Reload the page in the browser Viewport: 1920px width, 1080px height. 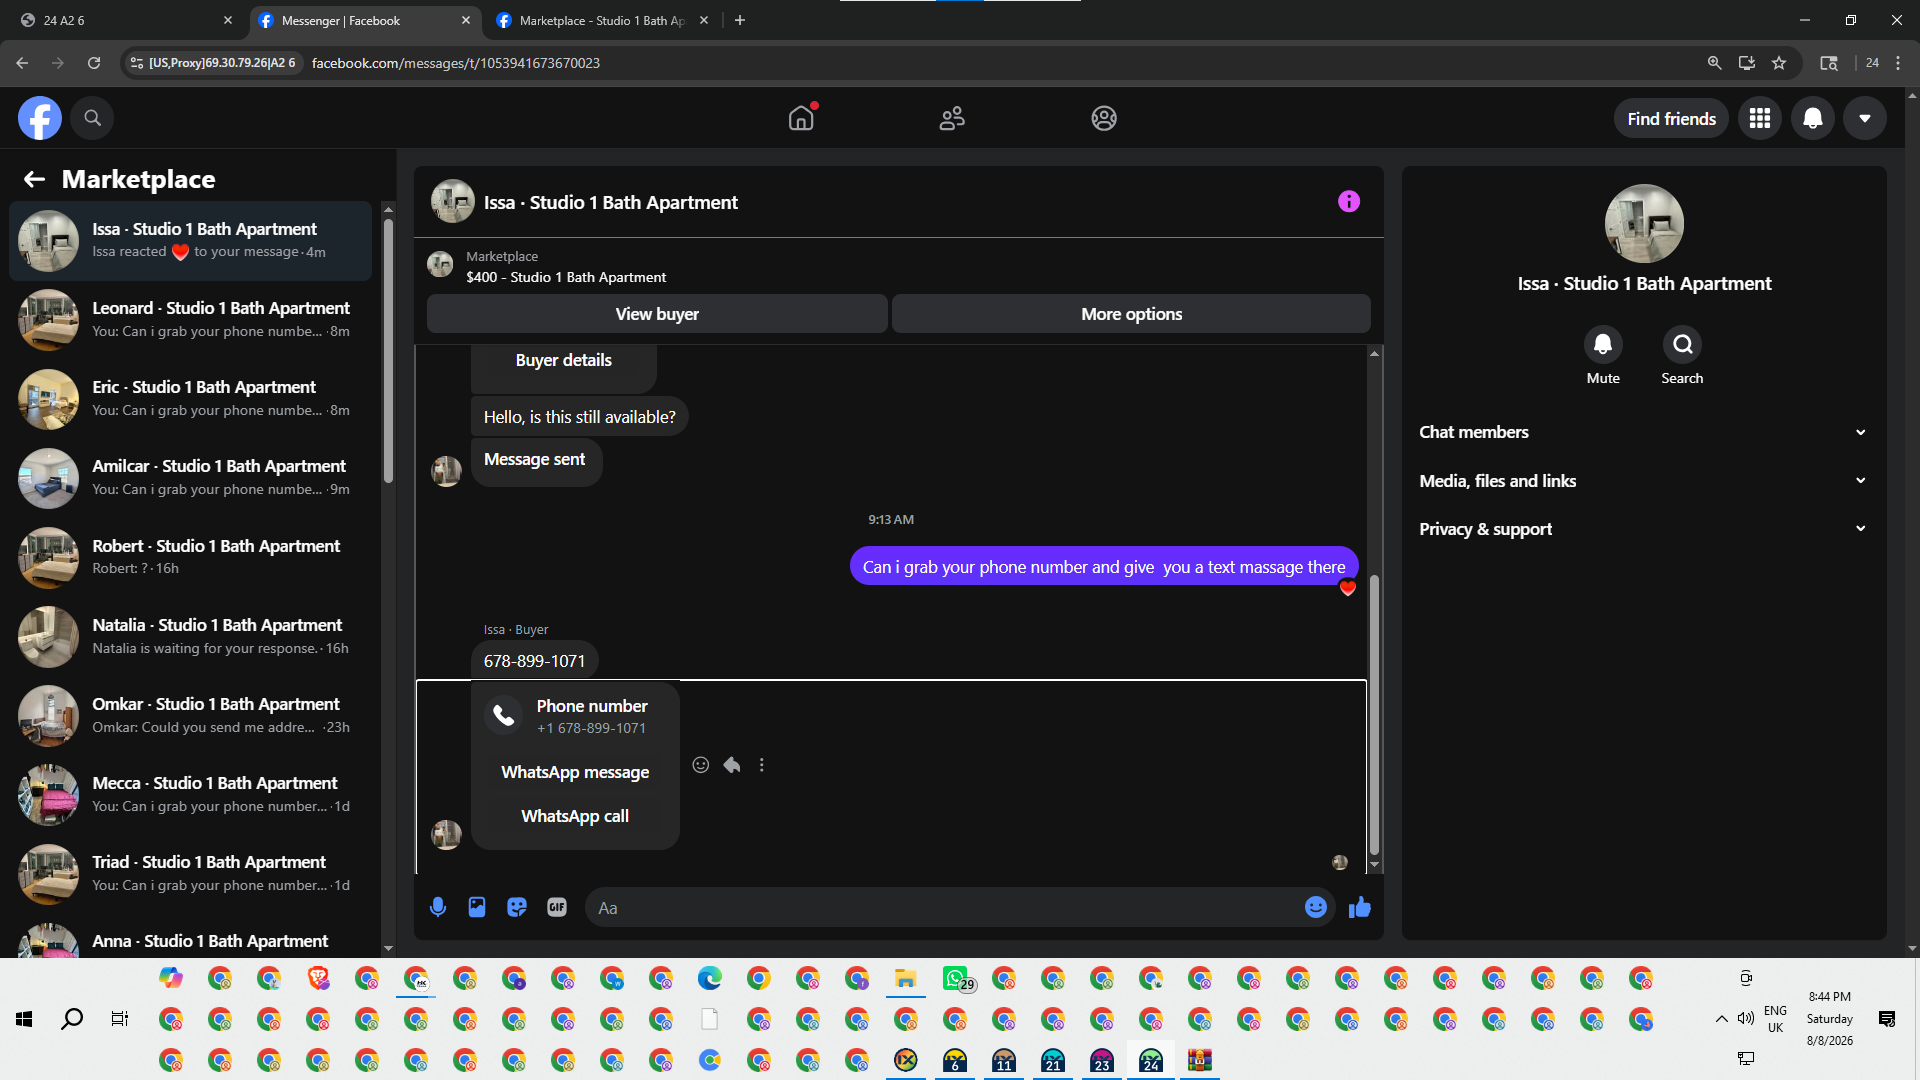coord(94,63)
